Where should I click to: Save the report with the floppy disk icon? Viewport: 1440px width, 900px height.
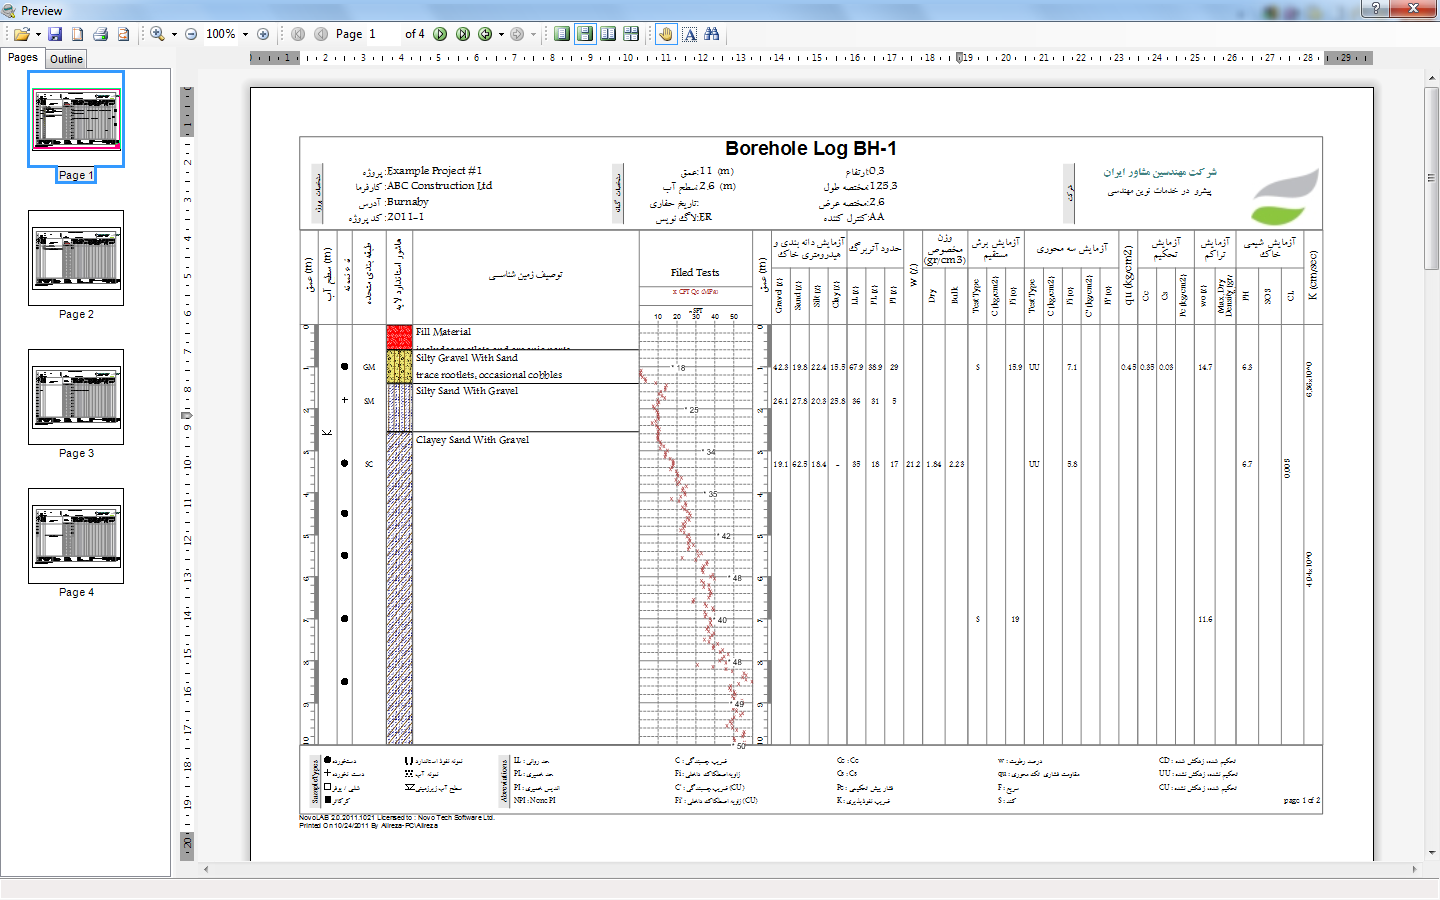click(x=55, y=34)
